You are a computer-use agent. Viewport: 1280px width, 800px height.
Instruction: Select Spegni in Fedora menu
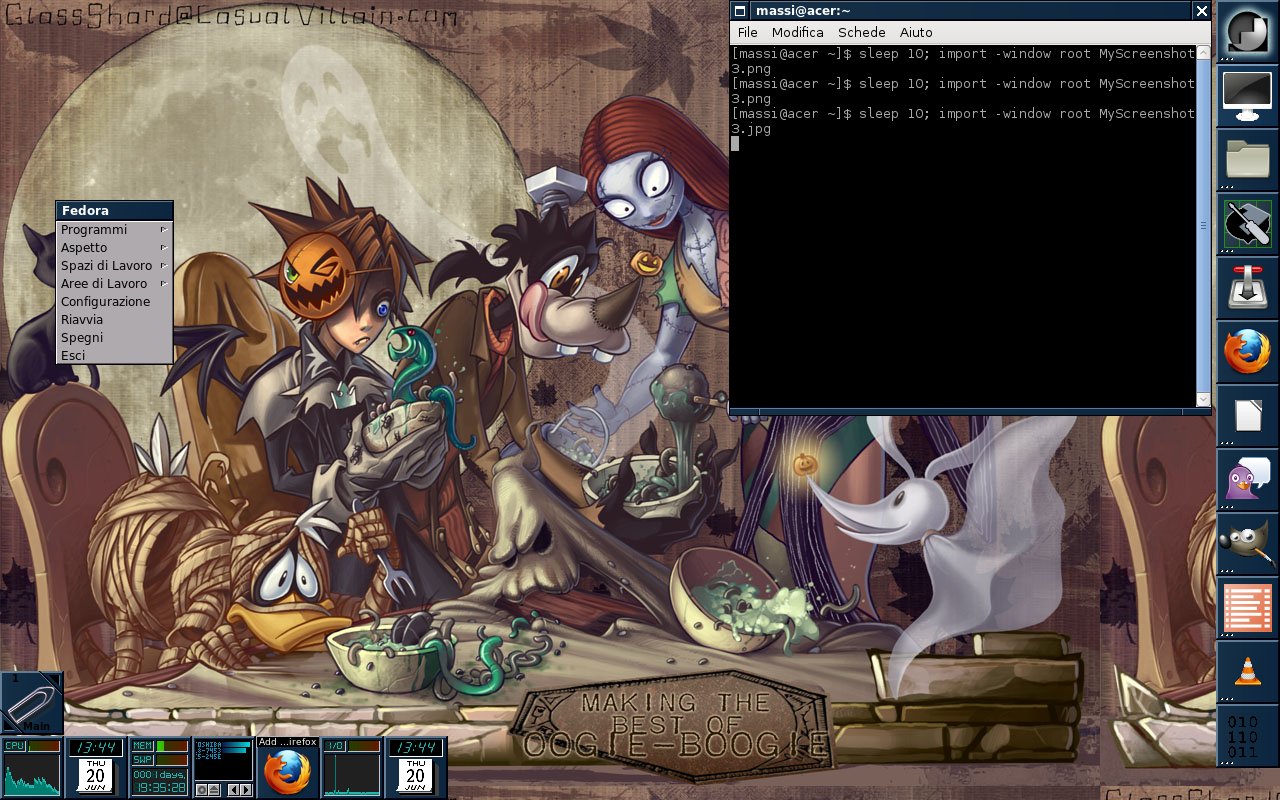tap(114, 338)
